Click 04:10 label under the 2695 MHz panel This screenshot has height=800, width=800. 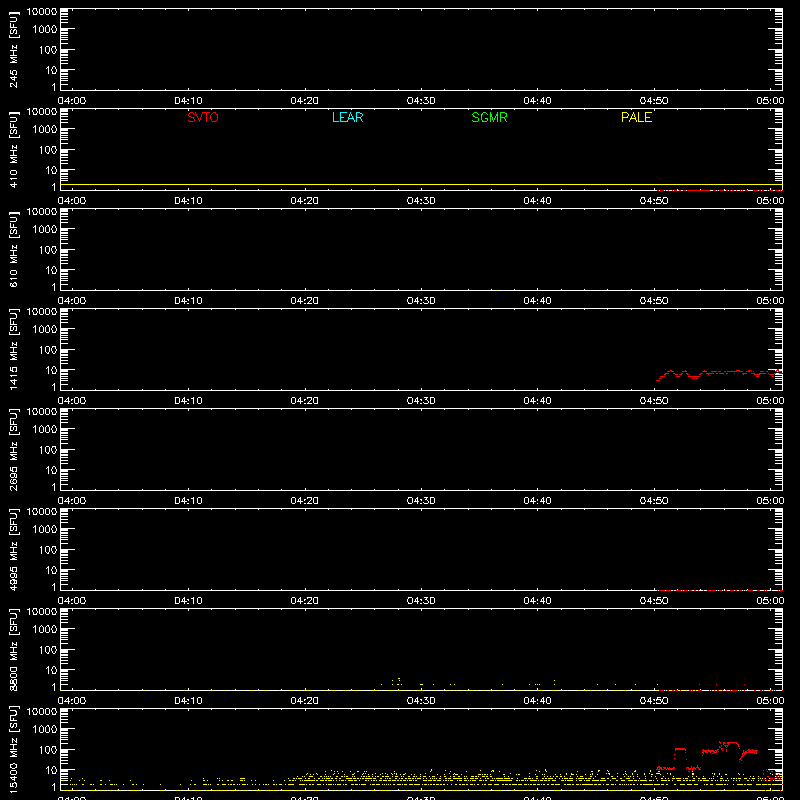[188, 501]
